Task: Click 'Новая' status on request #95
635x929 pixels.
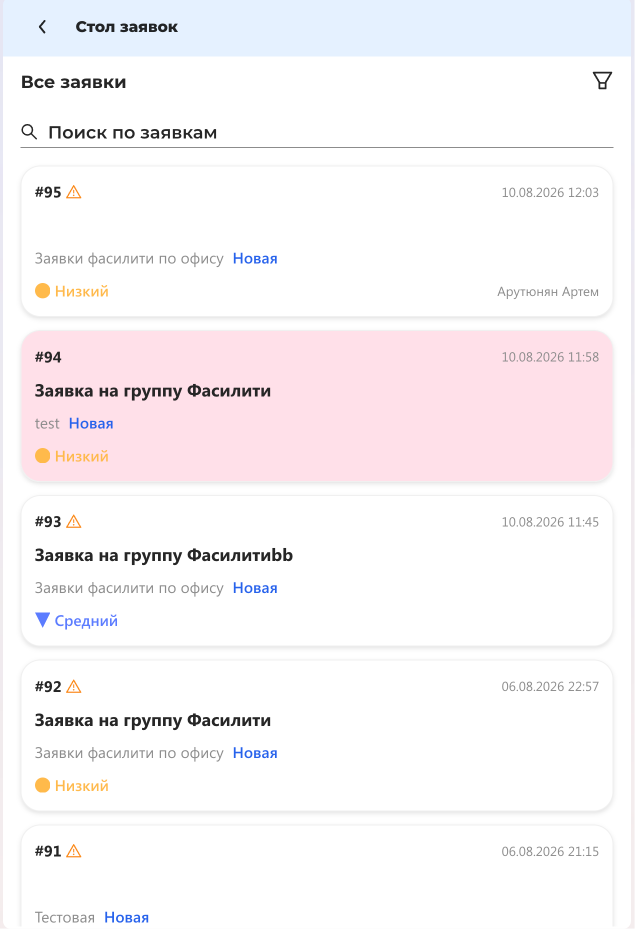Action: coord(255,258)
